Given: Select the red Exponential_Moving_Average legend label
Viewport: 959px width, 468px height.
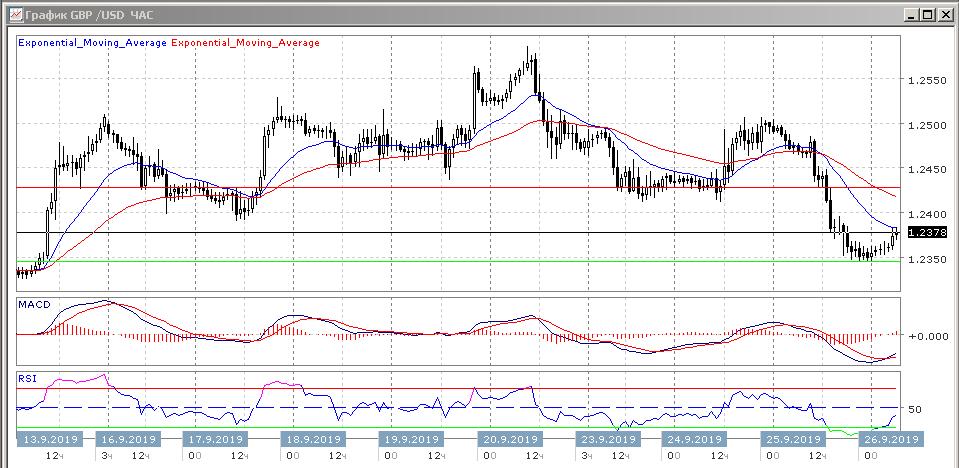Looking at the screenshot, I should (246, 43).
